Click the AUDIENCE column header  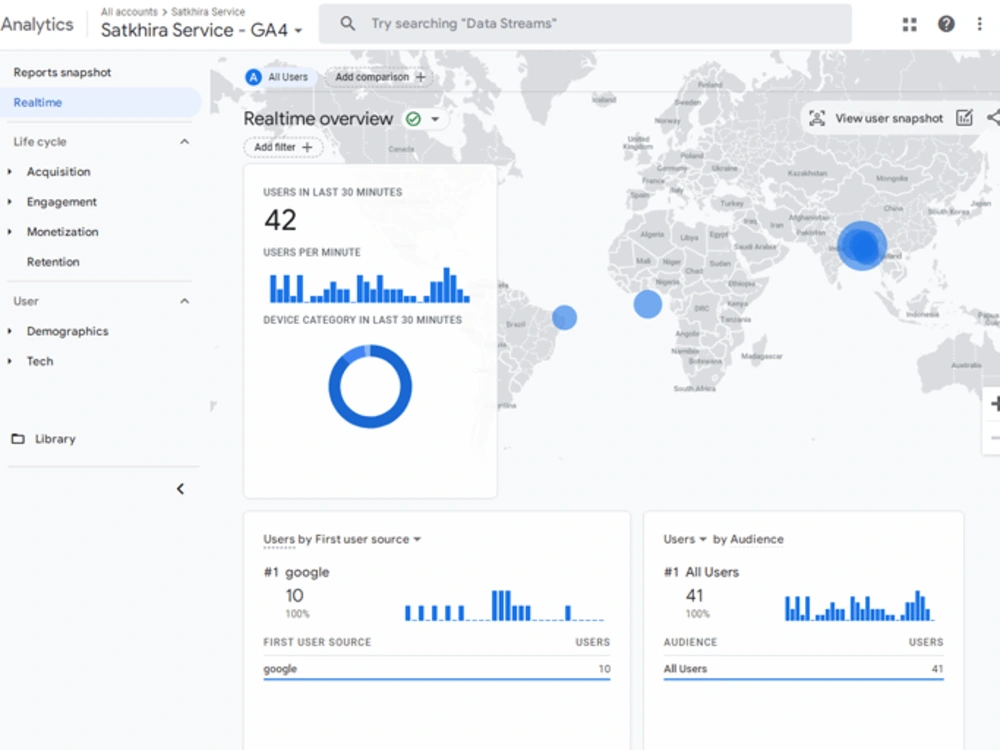[690, 642]
